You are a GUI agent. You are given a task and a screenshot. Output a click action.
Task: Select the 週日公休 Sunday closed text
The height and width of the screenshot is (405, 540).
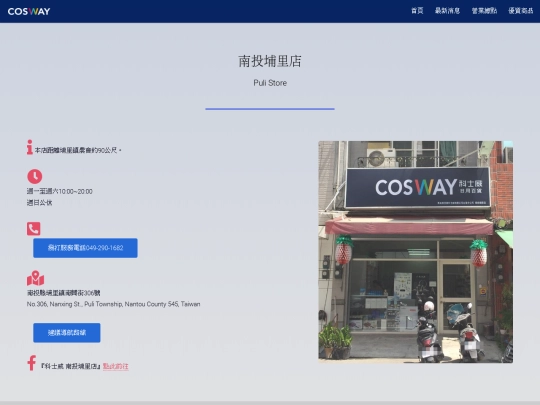click(x=39, y=202)
